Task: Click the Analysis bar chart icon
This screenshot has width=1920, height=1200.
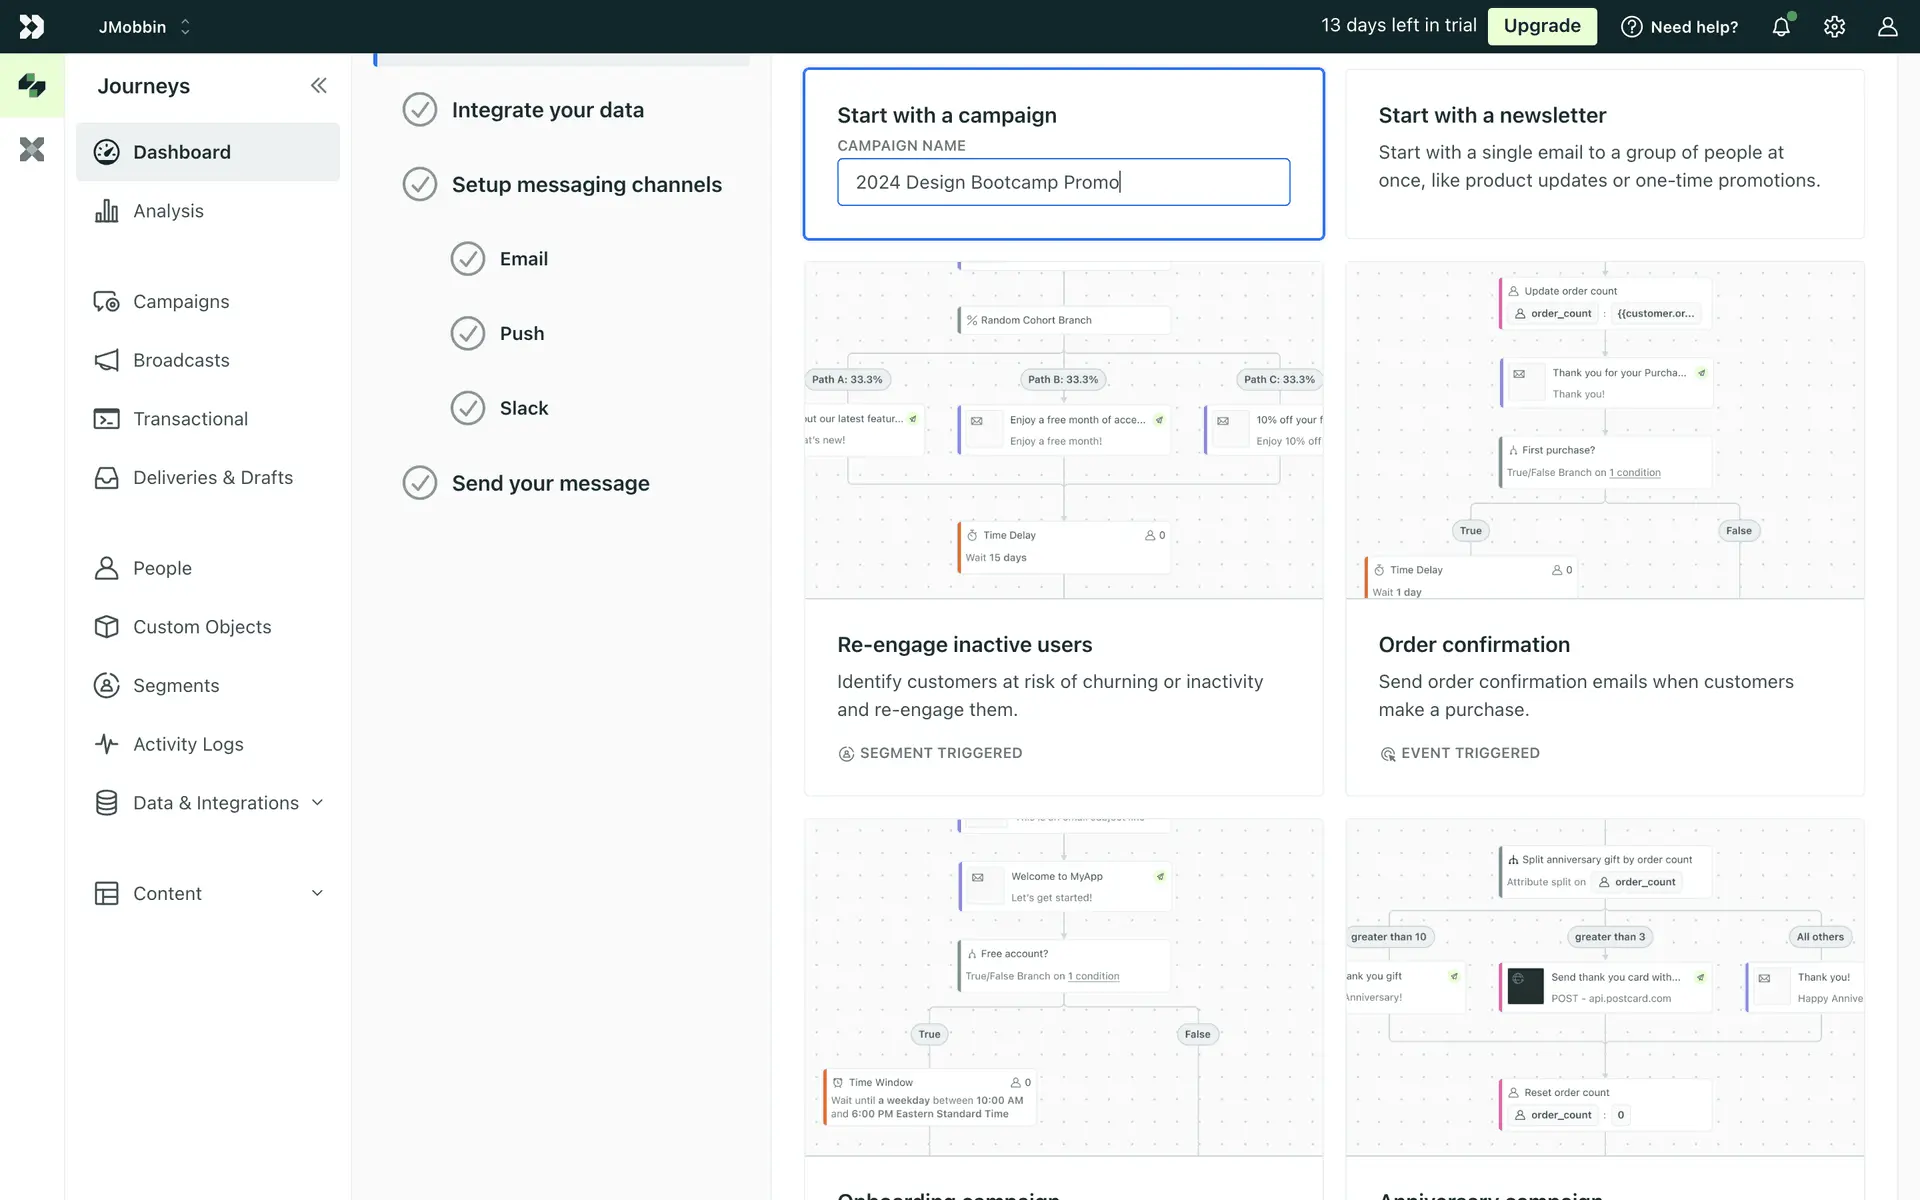Action: coord(106,211)
